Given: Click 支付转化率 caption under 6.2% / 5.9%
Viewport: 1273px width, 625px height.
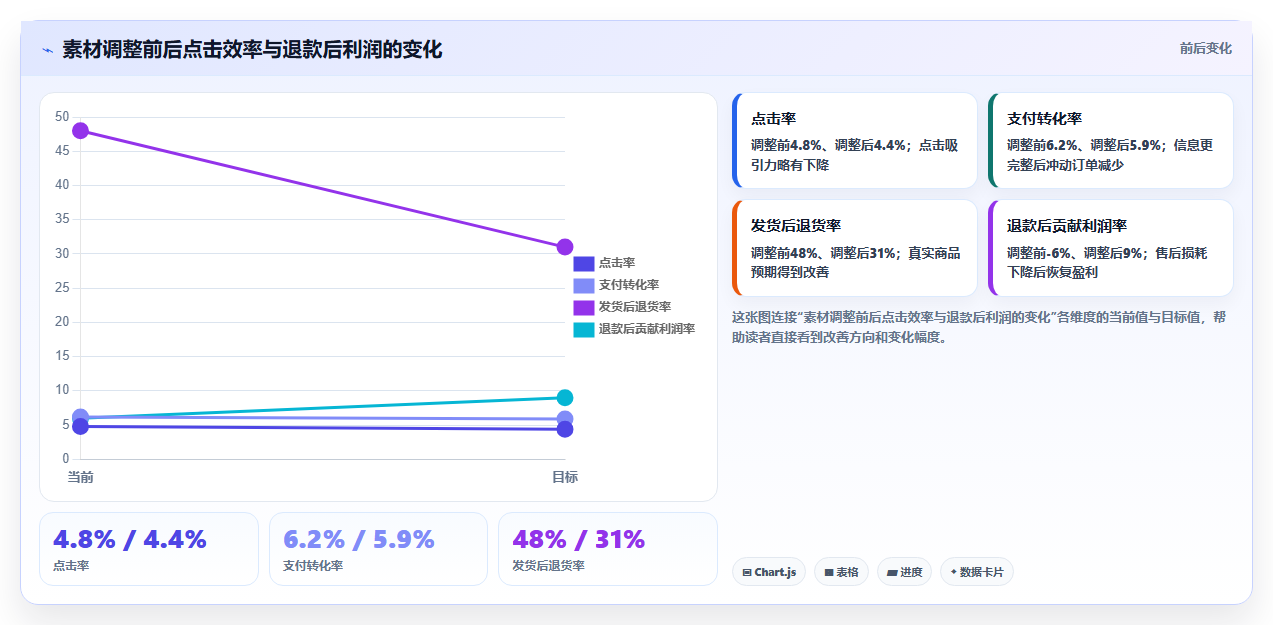Looking at the screenshot, I should (313, 566).
